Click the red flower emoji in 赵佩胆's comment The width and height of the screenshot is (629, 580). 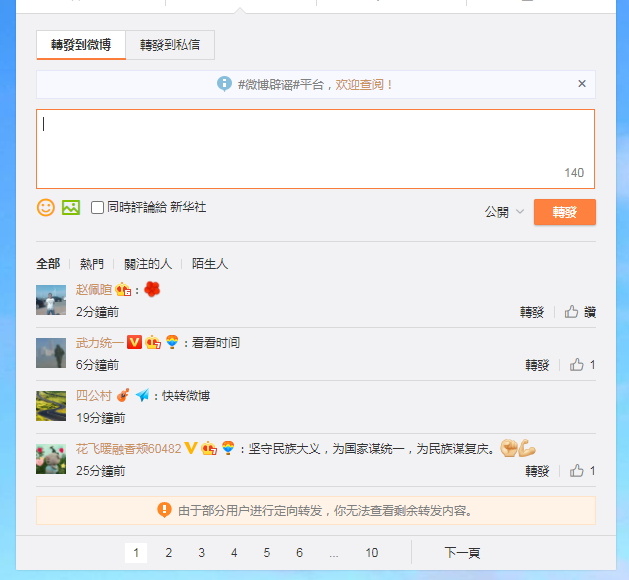[152, 289]
